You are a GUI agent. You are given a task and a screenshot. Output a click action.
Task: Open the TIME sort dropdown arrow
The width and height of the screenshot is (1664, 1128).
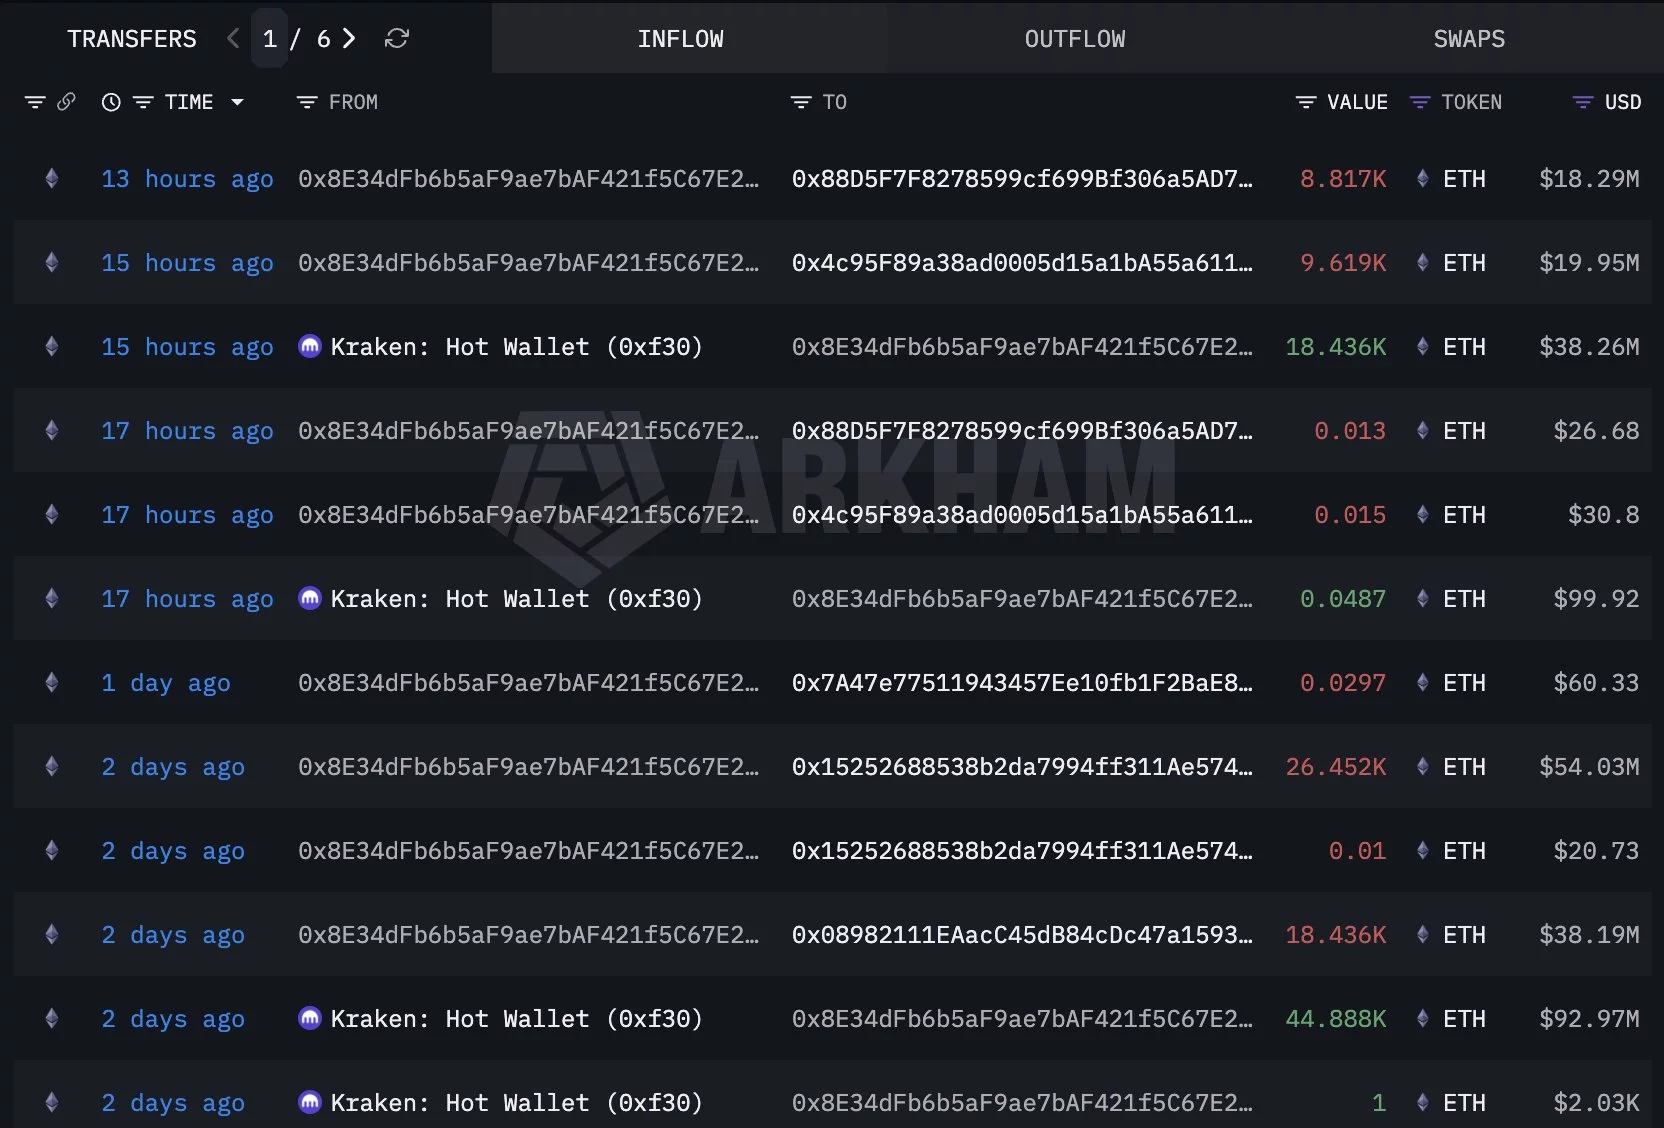pos(237,101)
